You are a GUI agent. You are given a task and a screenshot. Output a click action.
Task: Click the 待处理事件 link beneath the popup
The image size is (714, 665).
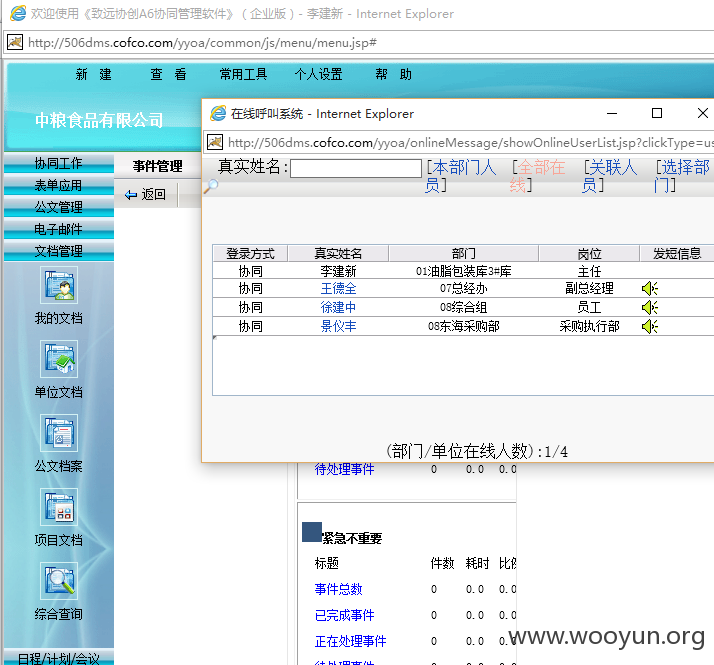pyautogui.click(x=344, y=469)
